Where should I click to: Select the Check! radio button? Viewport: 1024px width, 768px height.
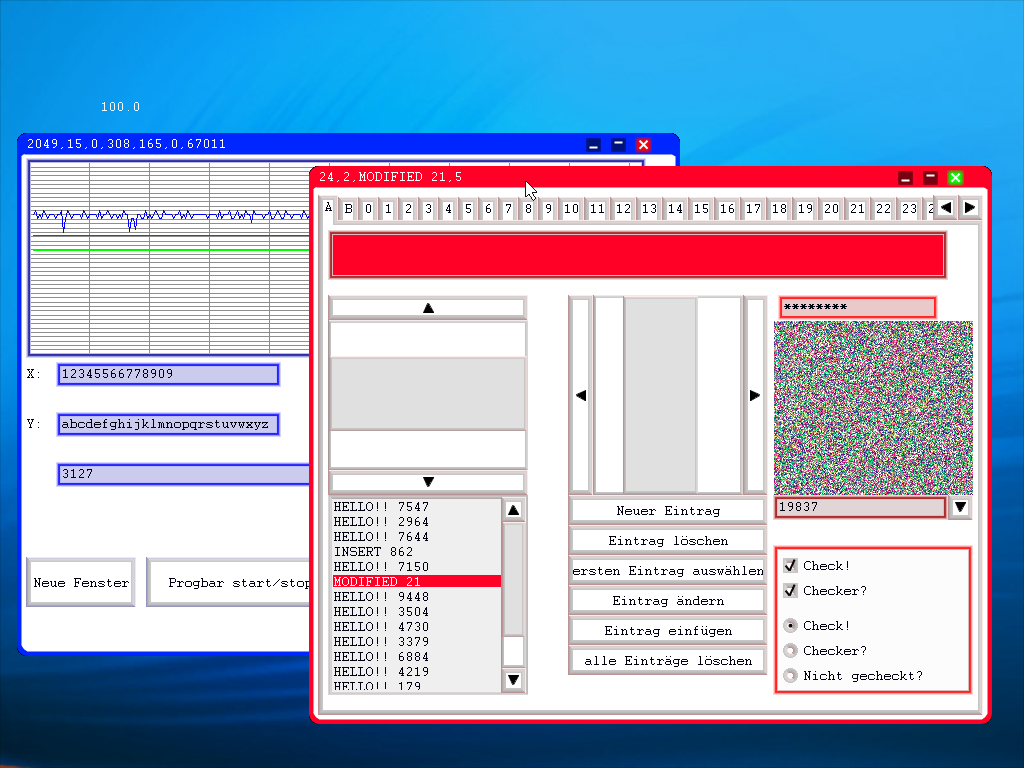790,626
